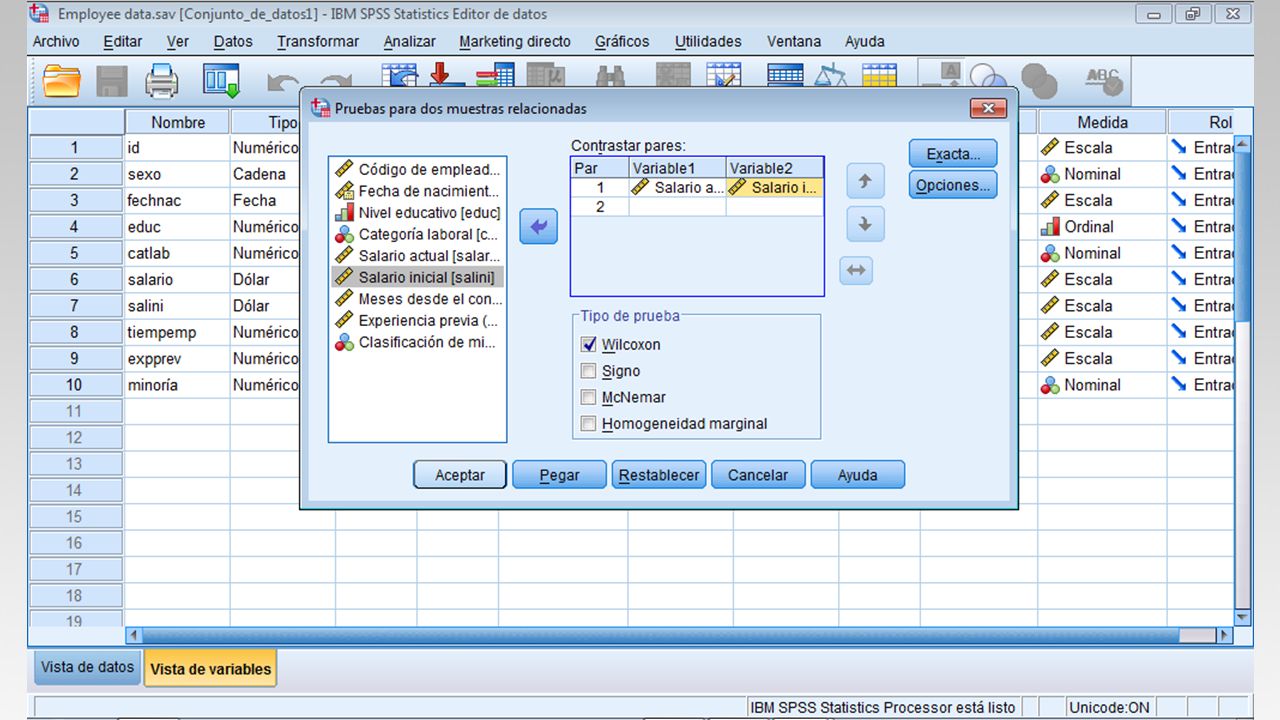
Task: Select Clasificación de mi... in list
Action: pyautogui.click(x=418, y=342)
